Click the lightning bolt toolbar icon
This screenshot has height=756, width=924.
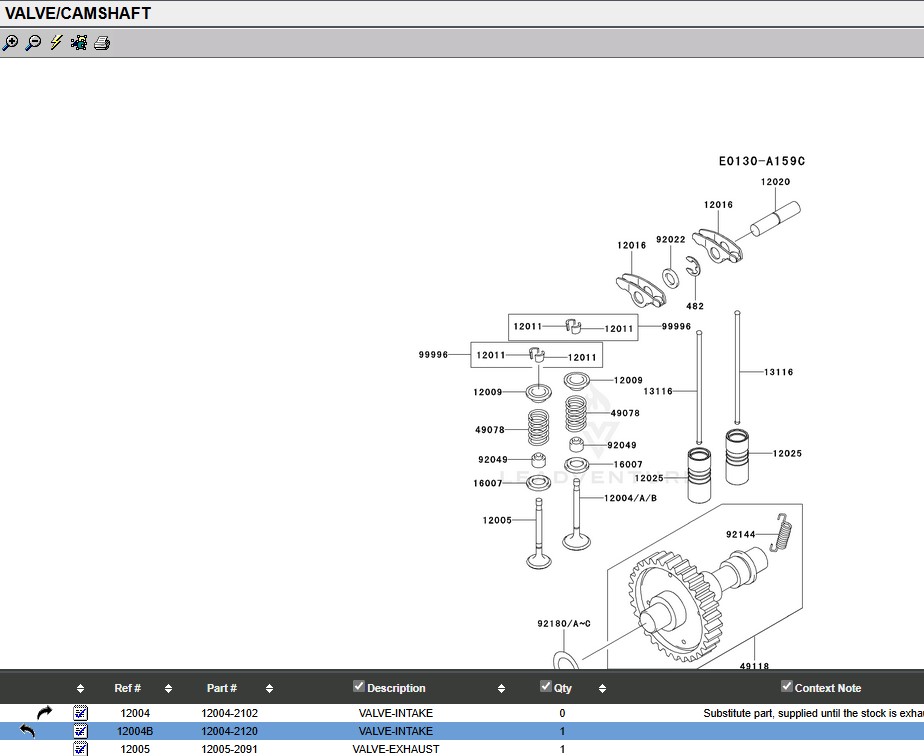pos(56,43)
